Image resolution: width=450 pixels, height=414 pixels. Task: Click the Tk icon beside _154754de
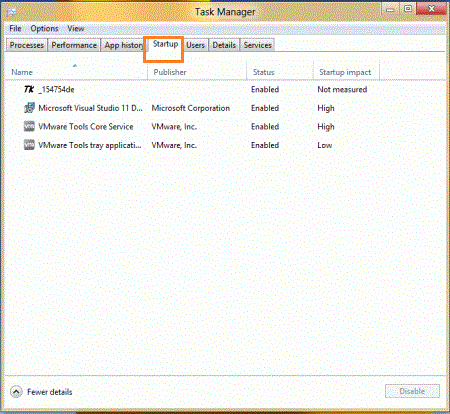pyautogui.click(x=29, y=89)
